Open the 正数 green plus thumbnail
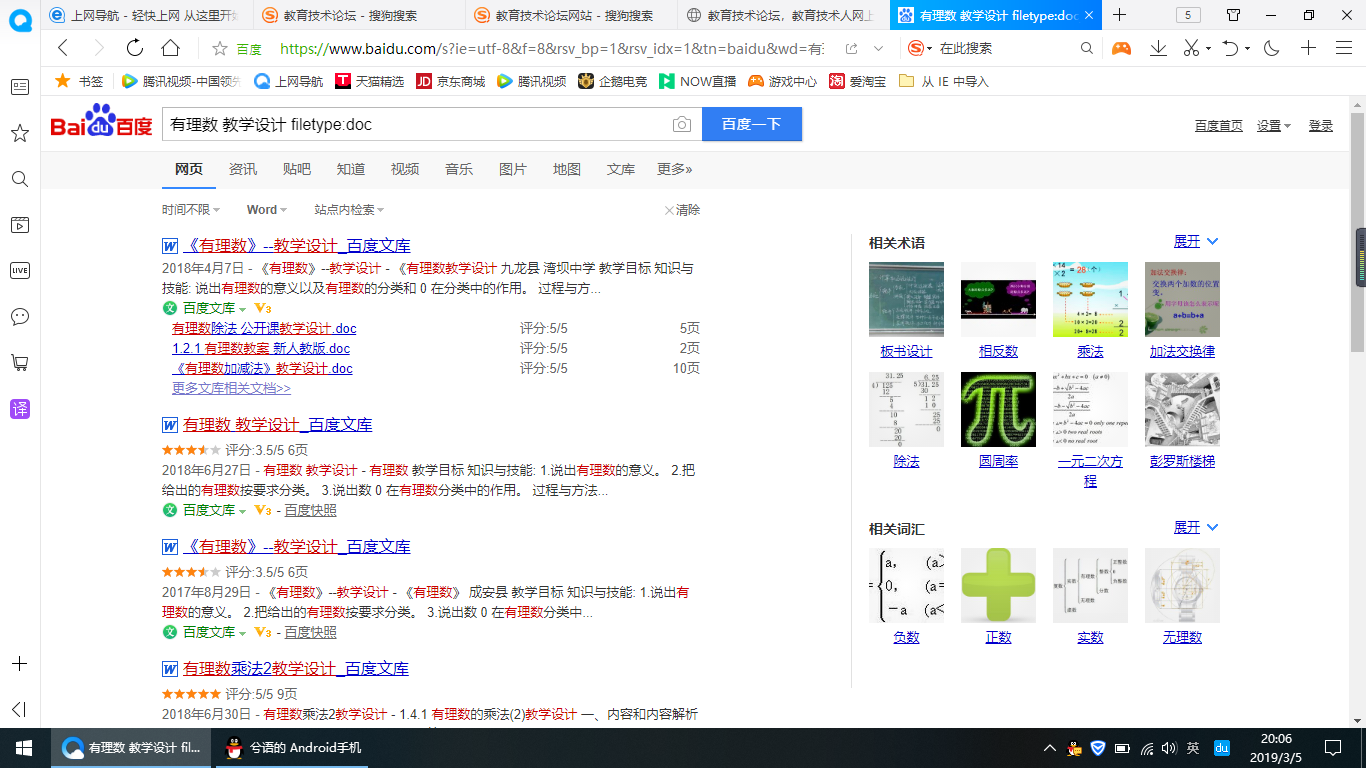This screenshot has width=1366, height=768. tap(998, 585)
